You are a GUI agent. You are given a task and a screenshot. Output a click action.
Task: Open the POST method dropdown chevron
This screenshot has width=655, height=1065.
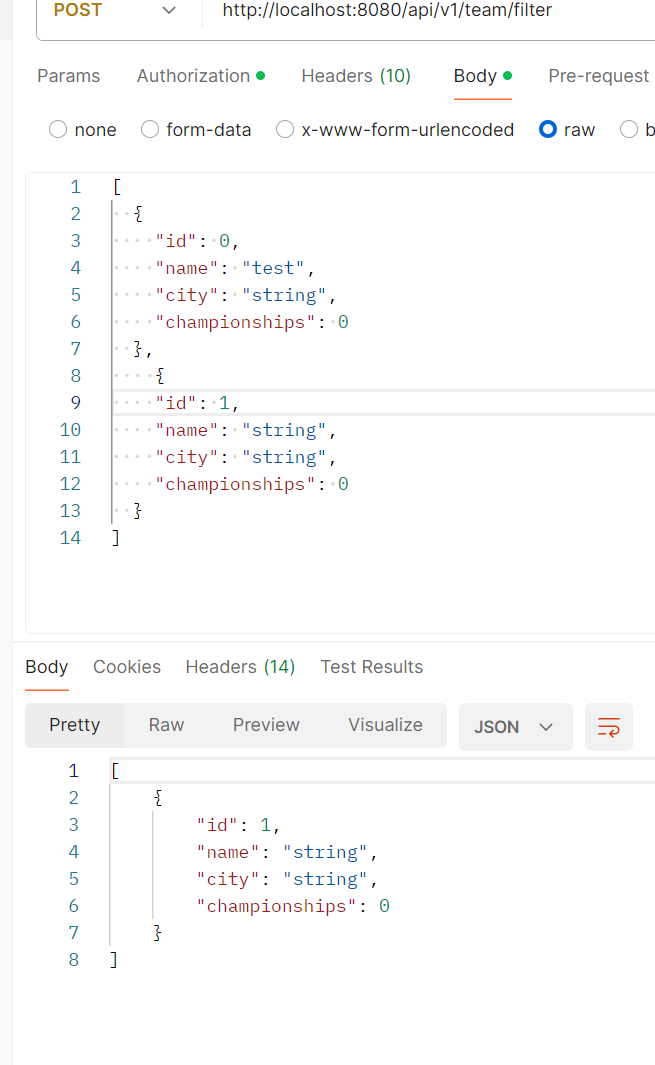click(x=169, y=10)
